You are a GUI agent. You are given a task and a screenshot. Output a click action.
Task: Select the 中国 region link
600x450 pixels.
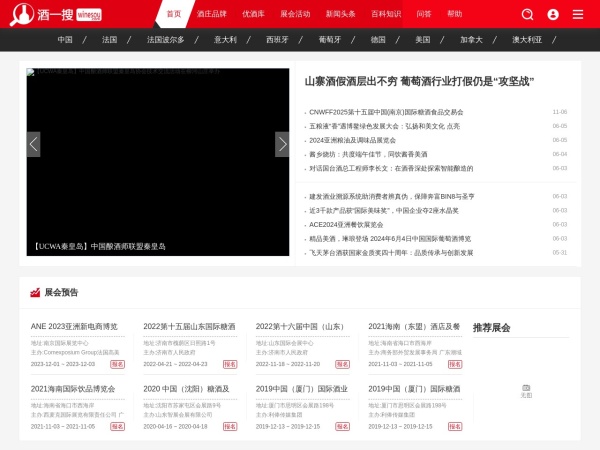point(65,39)
